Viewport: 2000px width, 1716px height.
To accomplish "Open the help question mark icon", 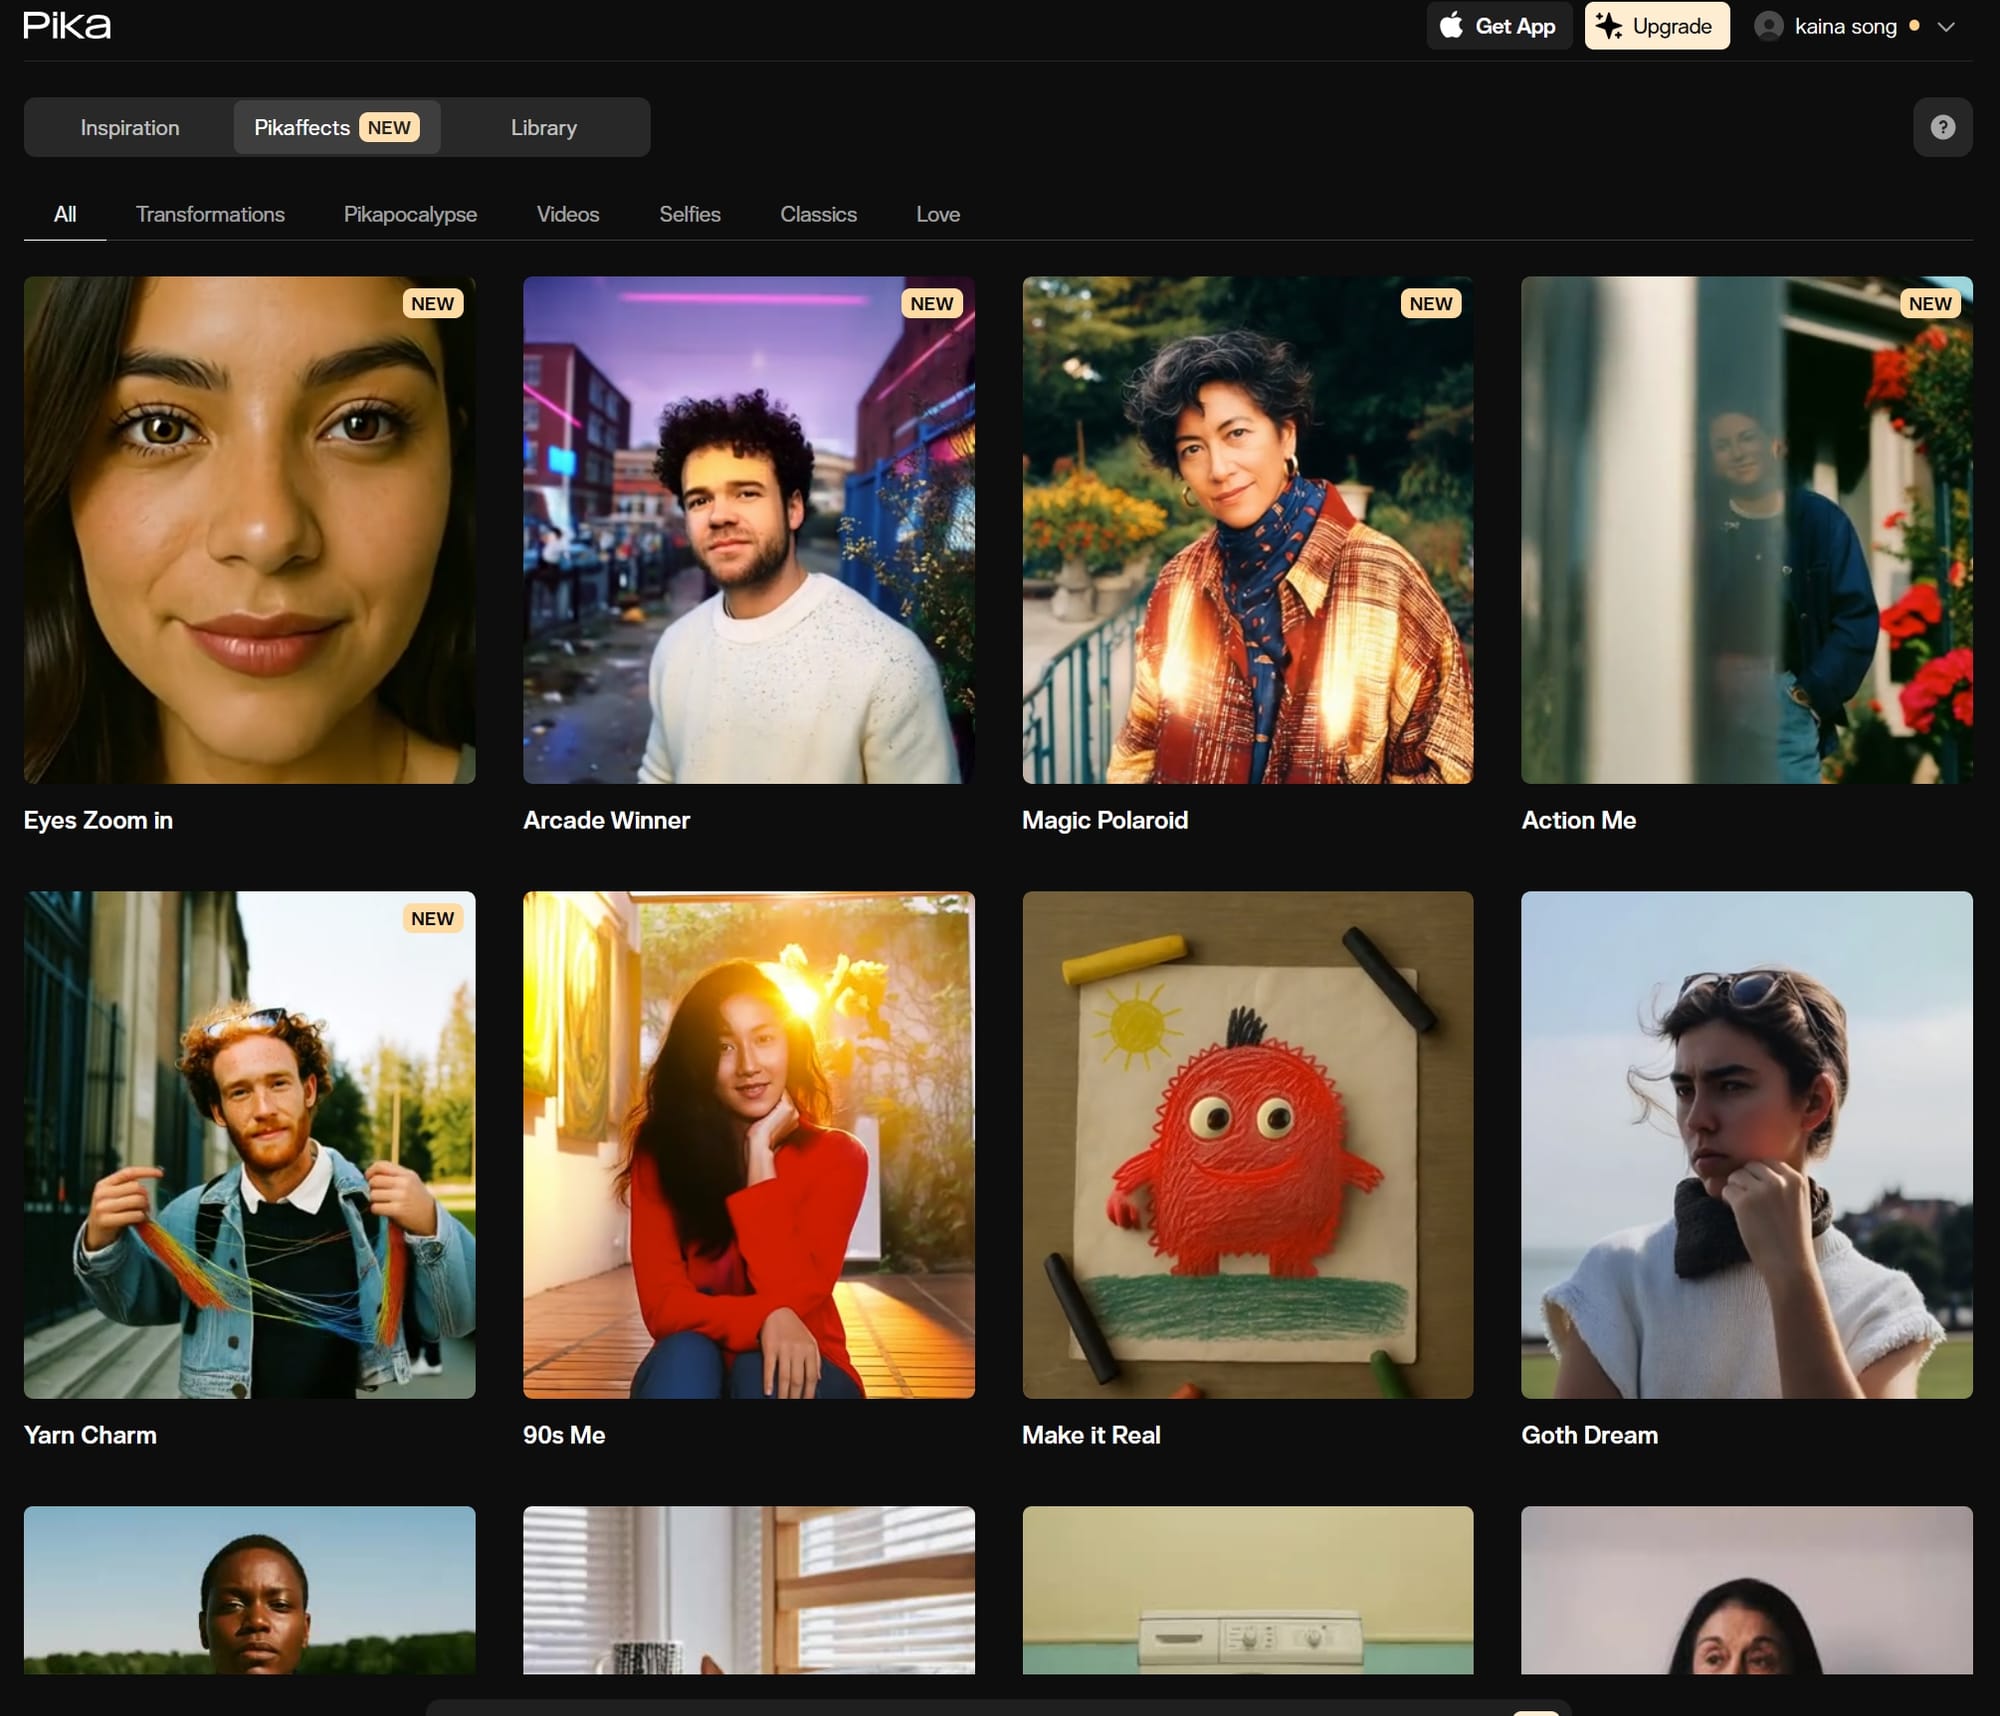I will (x=1942, y=127).
